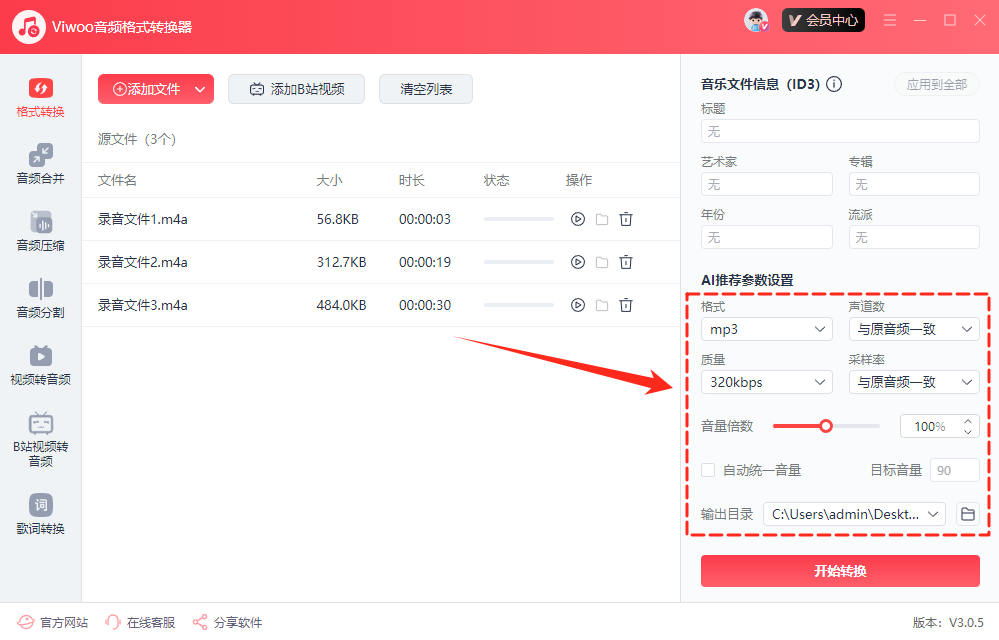This screenshot has height=640, width=999.
Task: Click the 标题 input field
Action: pos(840,131)
